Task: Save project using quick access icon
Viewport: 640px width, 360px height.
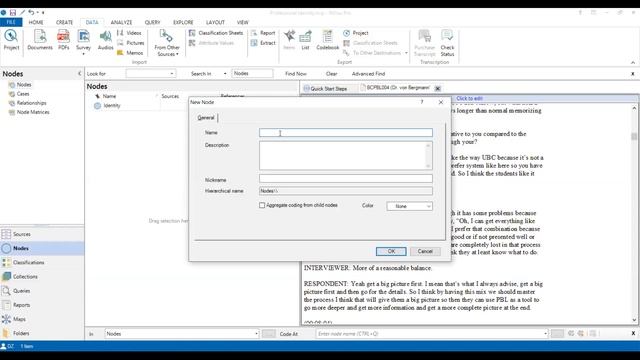Action: 13,13
